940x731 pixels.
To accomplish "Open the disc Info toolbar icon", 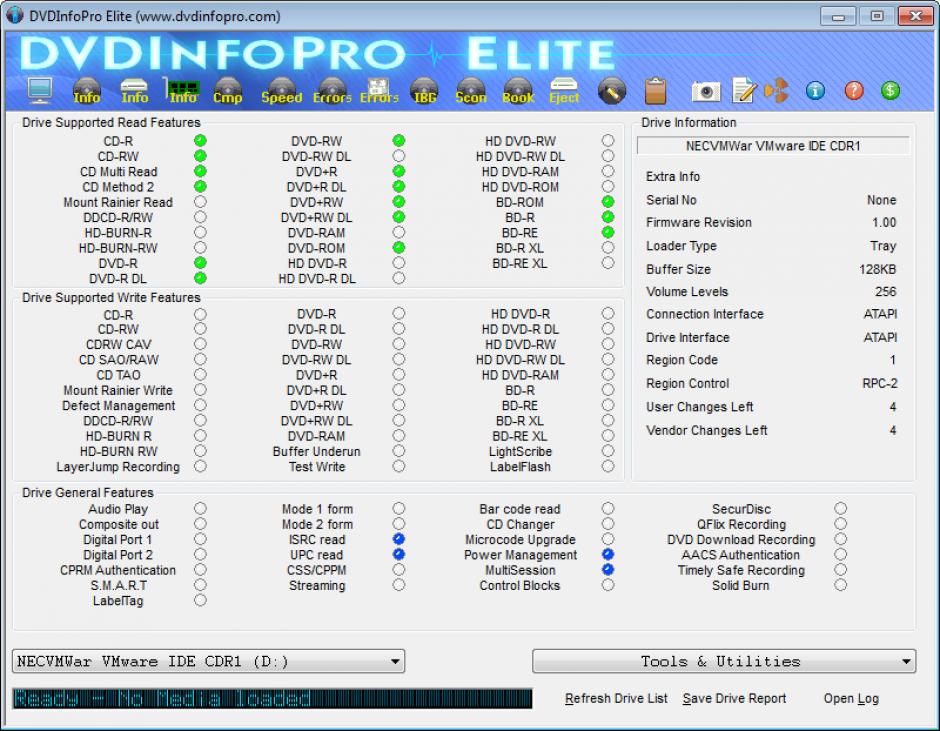I will point(87,91).
